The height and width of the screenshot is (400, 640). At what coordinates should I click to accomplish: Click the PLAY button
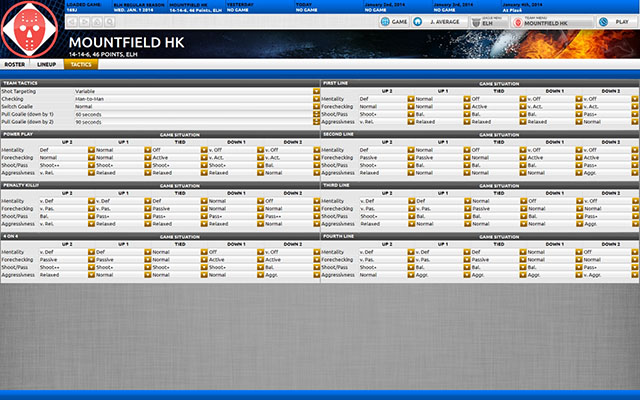click(x=616, y=22)
